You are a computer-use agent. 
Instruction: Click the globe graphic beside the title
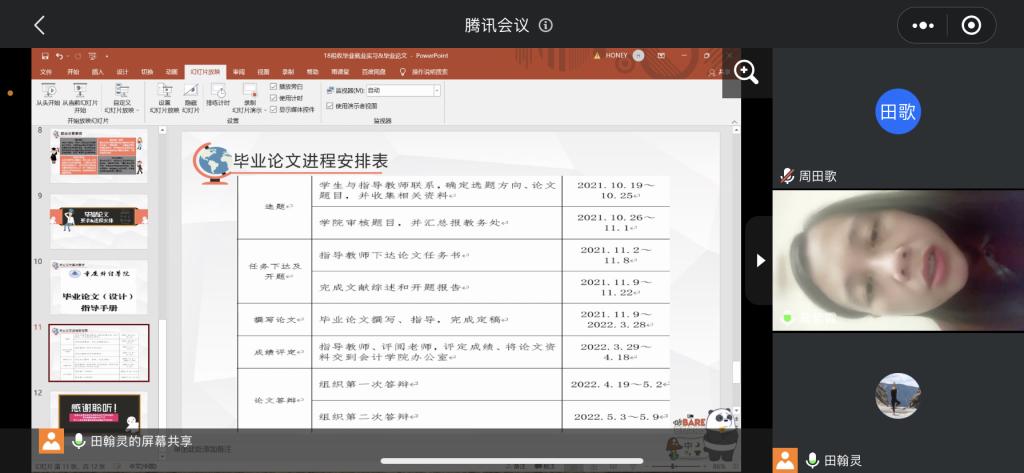click(212, 163)
